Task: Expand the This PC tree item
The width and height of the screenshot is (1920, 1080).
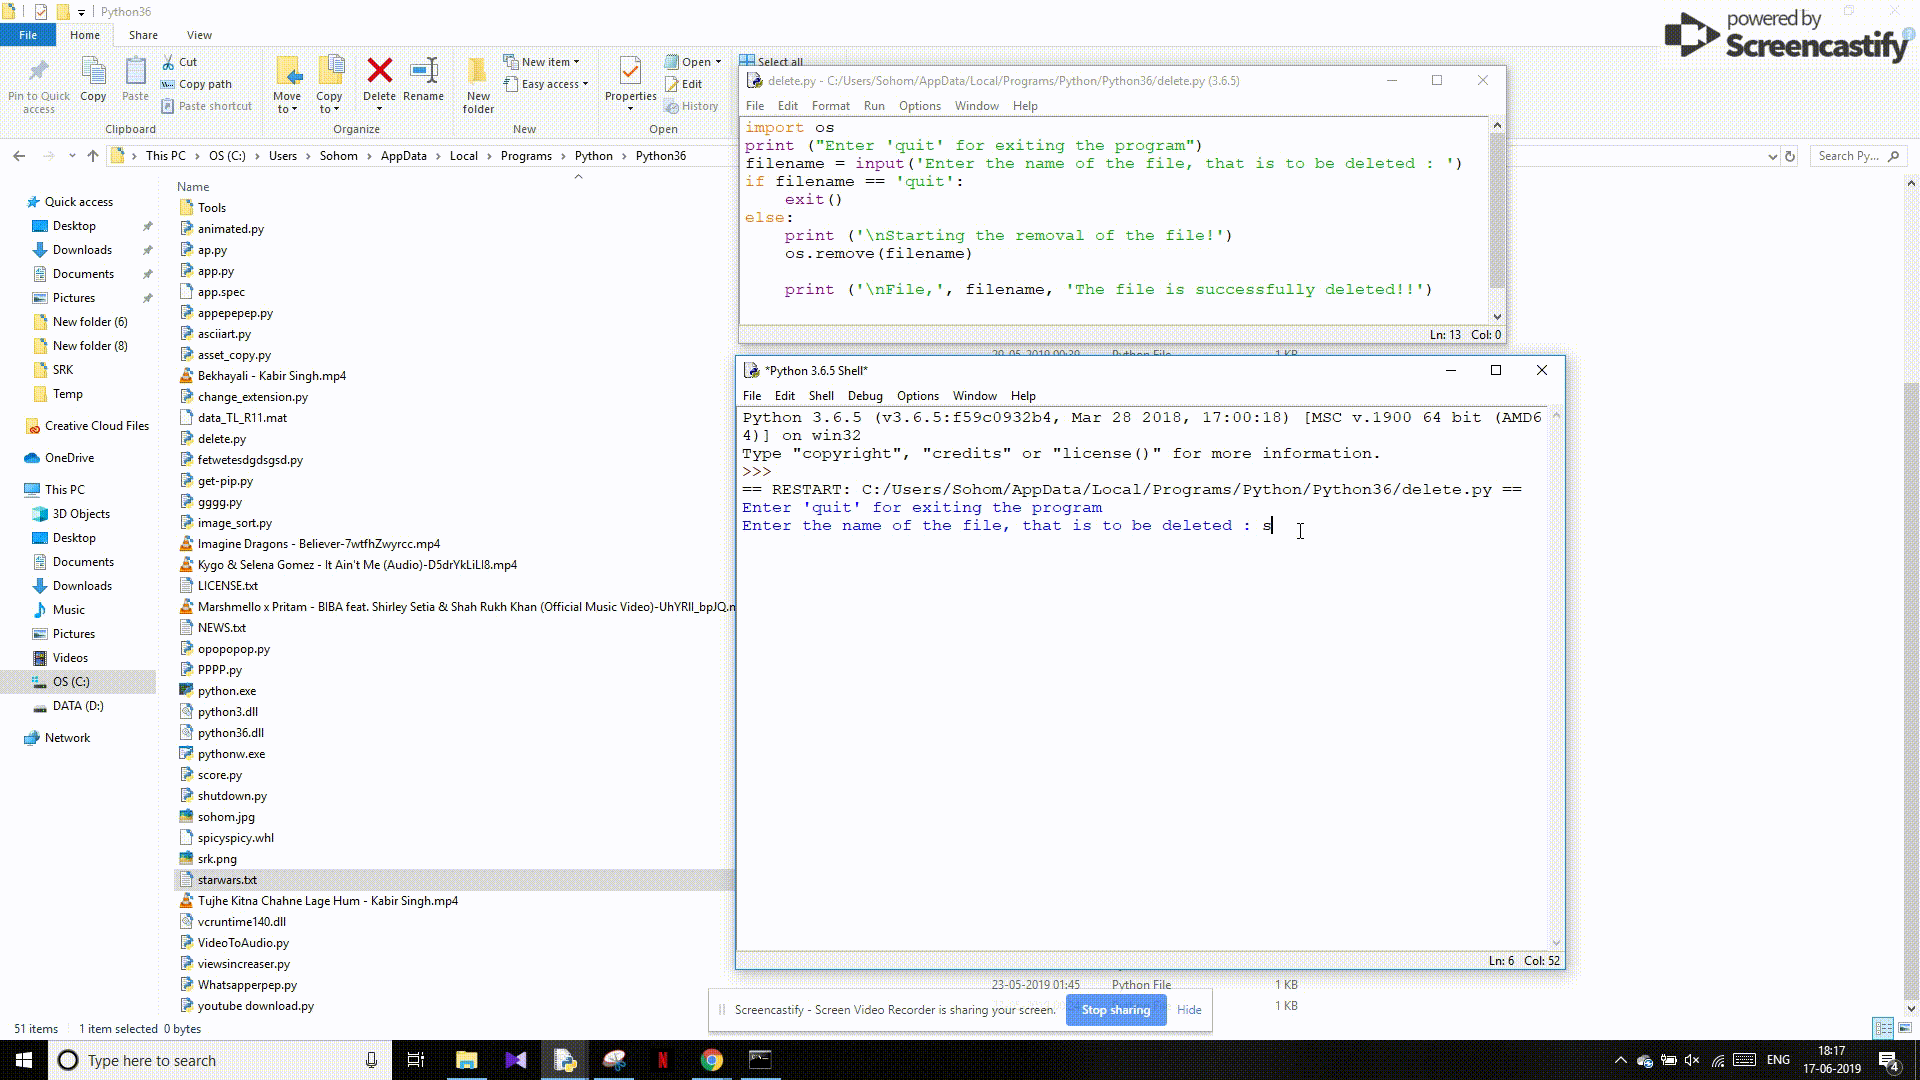Action: (x=13, y=488)
